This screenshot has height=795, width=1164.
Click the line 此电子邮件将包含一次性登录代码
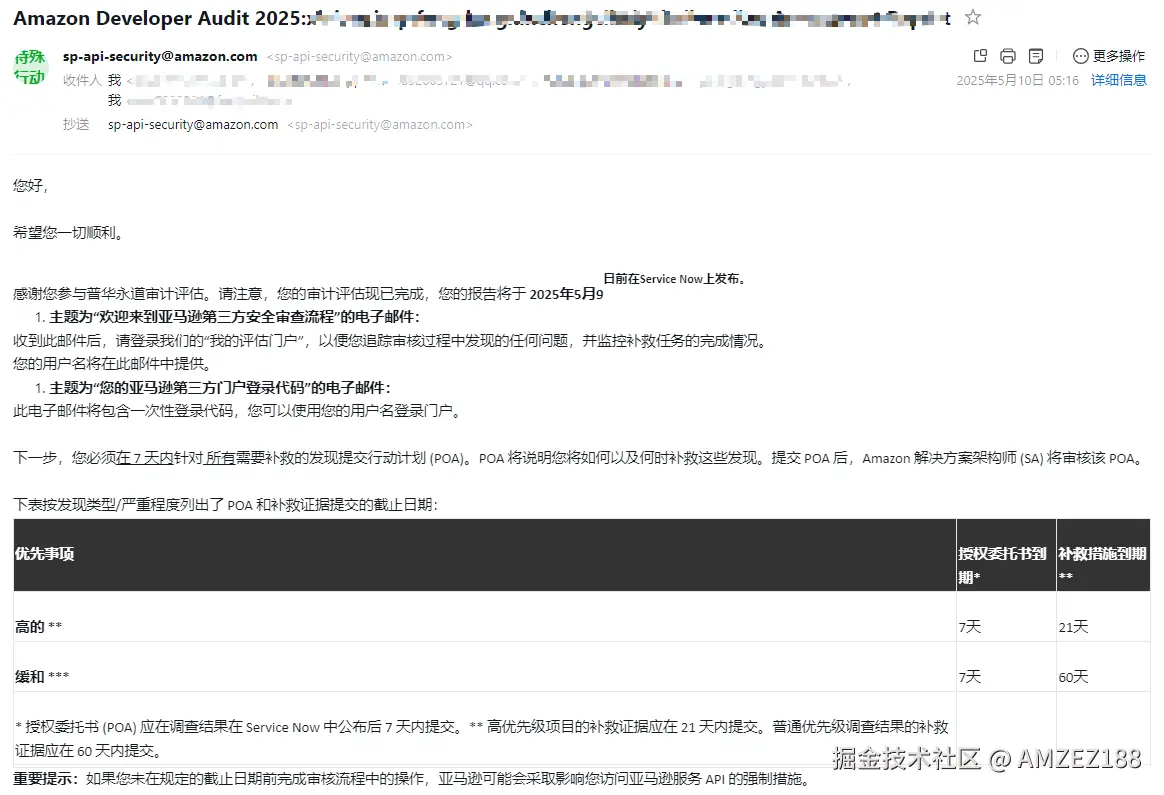coord(238,412)
